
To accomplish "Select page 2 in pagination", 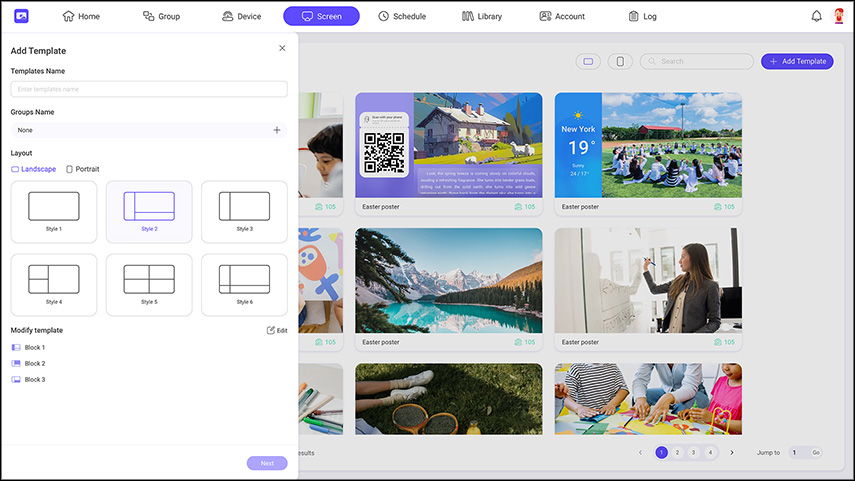I will coord(677,453).
